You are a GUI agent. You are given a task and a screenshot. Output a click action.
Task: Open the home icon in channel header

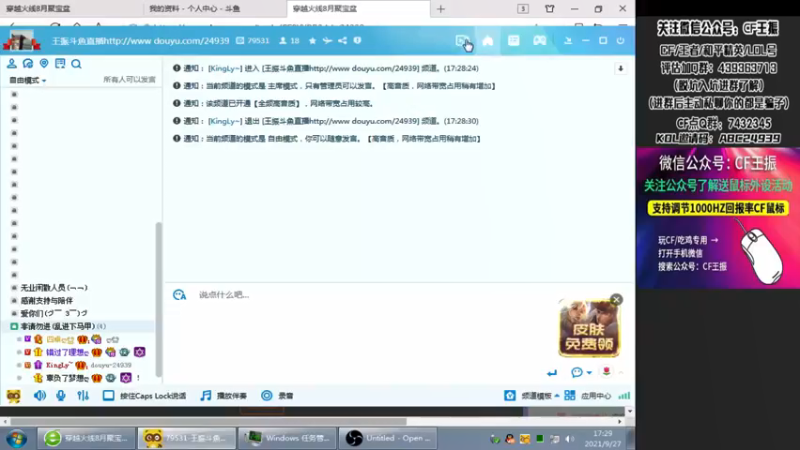click(488, 41)
